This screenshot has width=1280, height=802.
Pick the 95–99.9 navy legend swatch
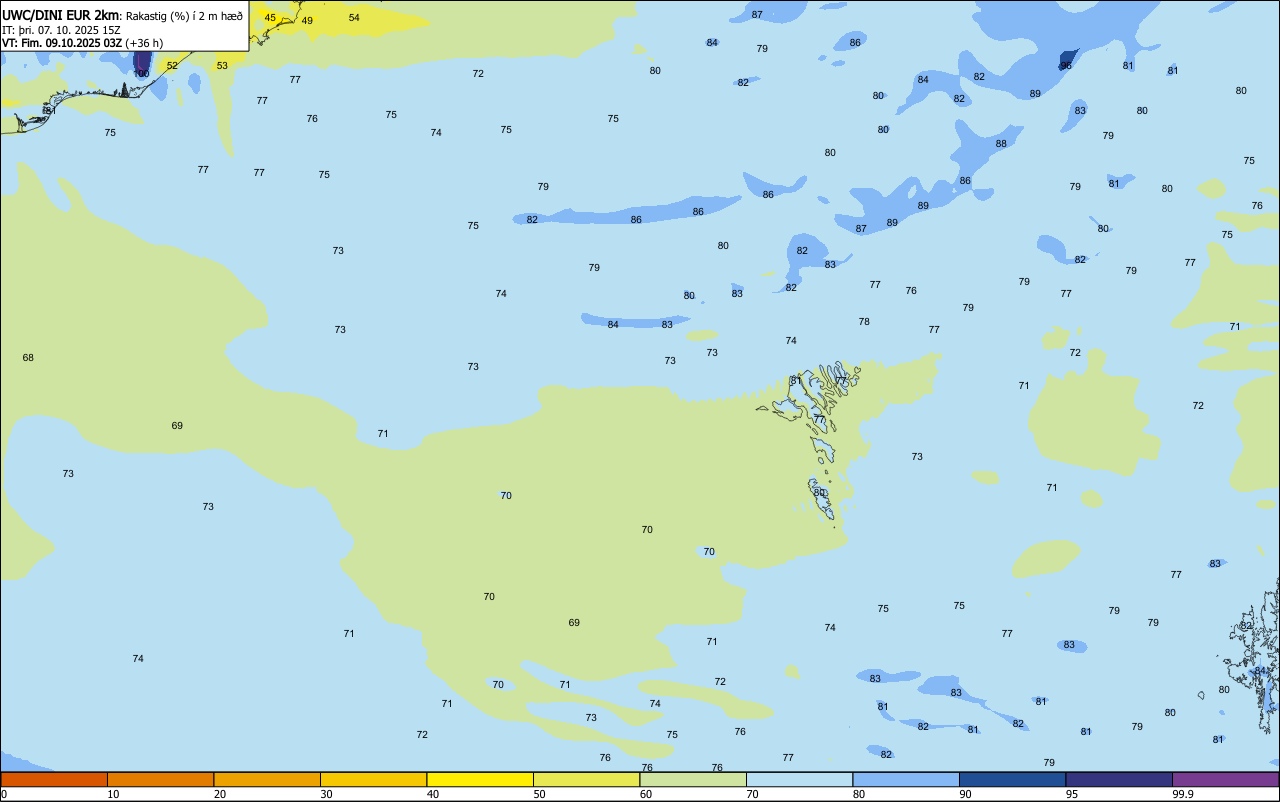point(1119,779)
